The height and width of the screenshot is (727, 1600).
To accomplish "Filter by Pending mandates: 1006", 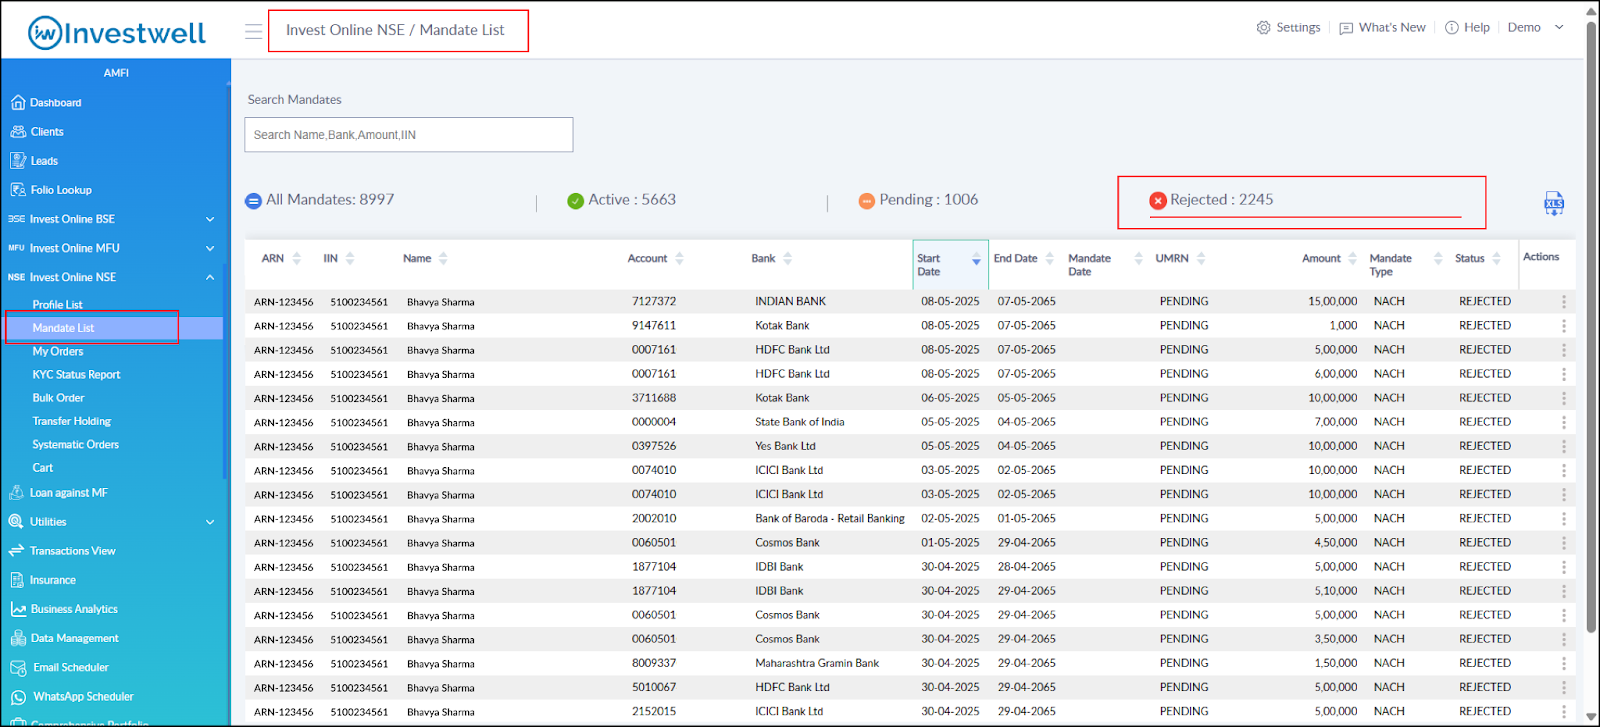I will click(x=918, y=200).
